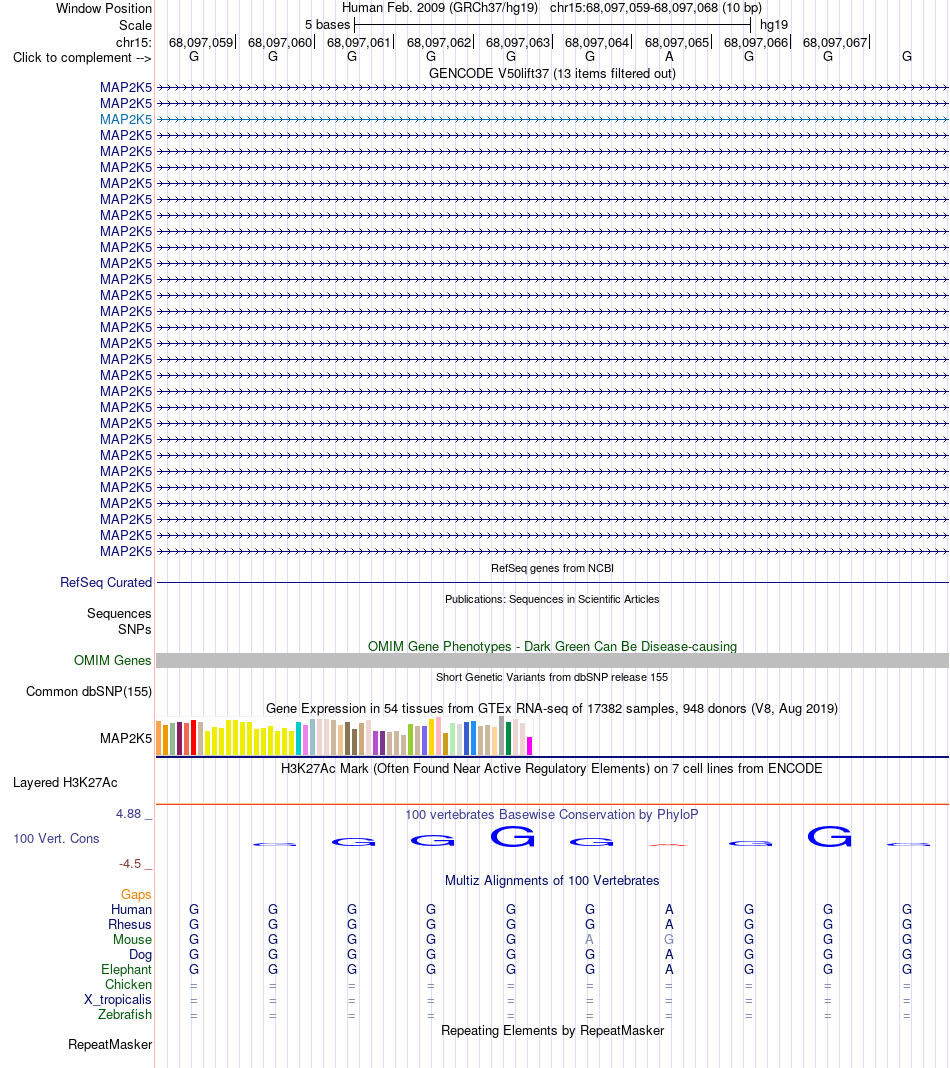Open the RefSeq Curated track label

tap(106, 582)
